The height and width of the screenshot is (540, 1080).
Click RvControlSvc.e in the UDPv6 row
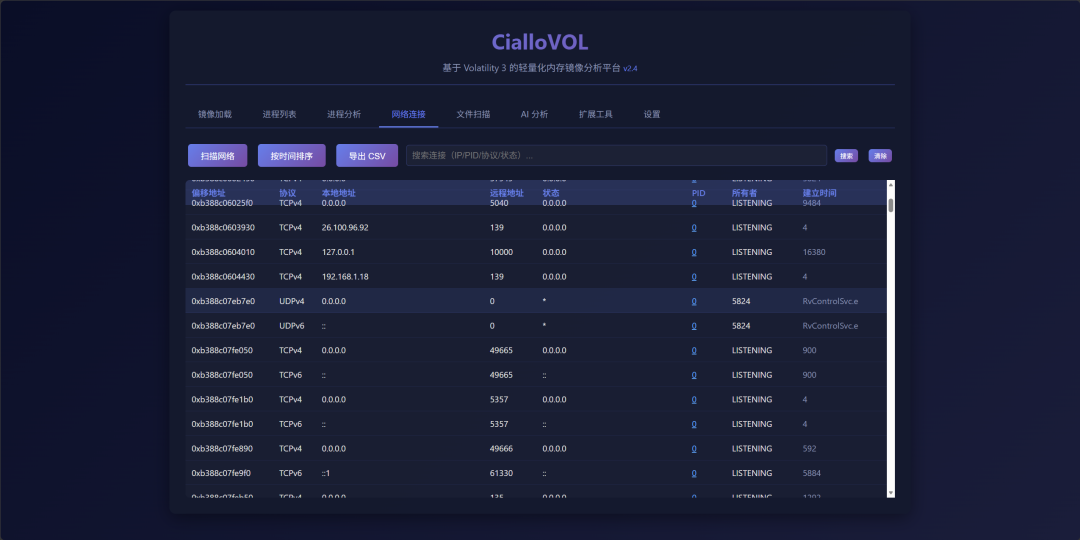click(831, 326)
